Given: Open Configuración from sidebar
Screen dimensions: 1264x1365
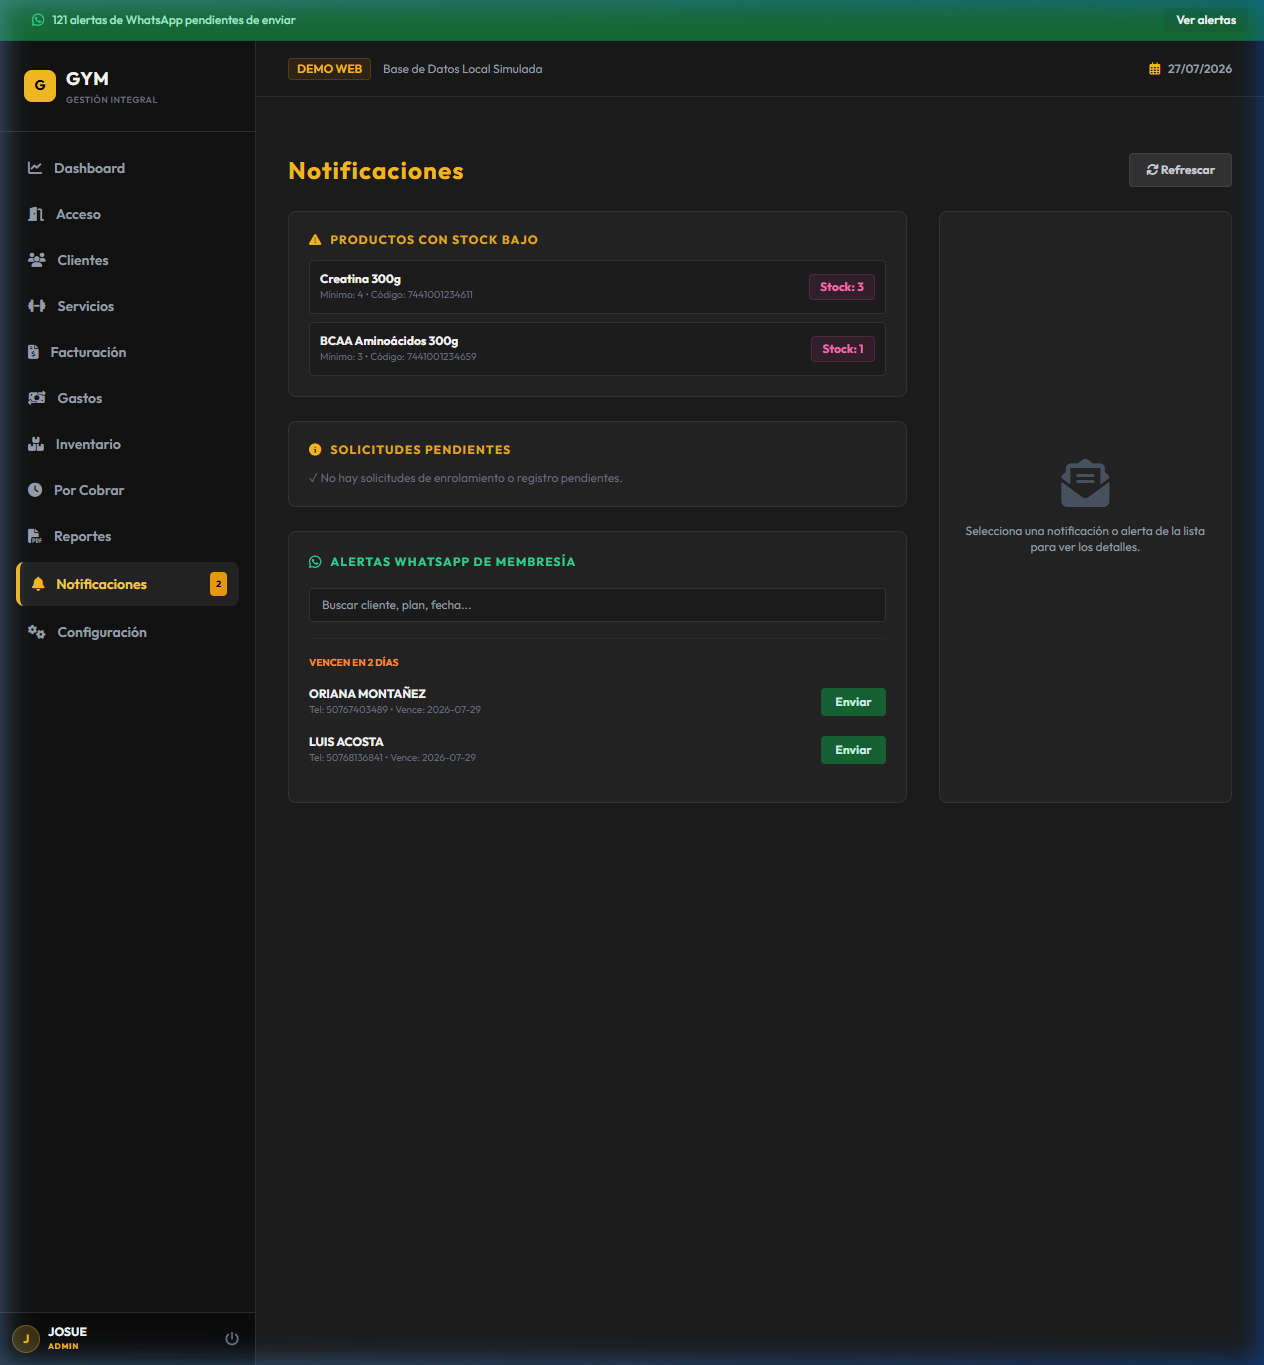Looking at the screenshot, I should 128,632.
